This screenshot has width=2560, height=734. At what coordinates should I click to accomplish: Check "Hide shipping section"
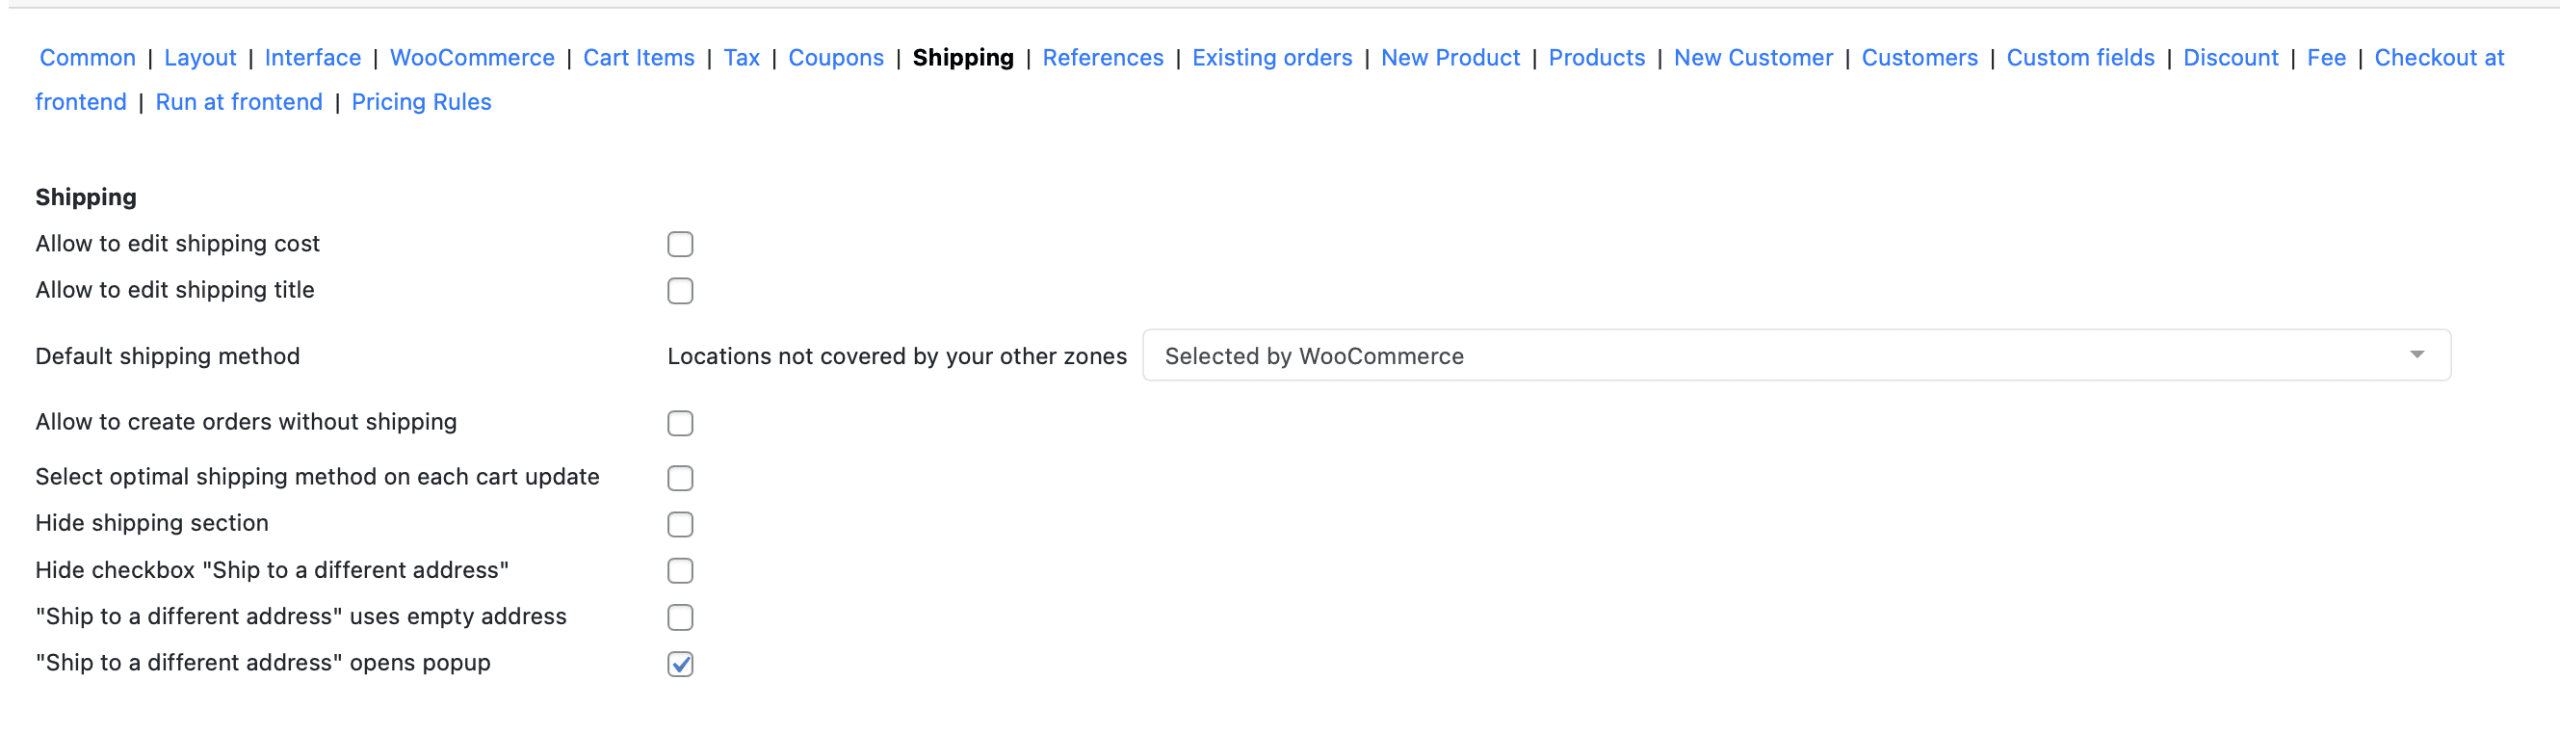click(680, 523)
